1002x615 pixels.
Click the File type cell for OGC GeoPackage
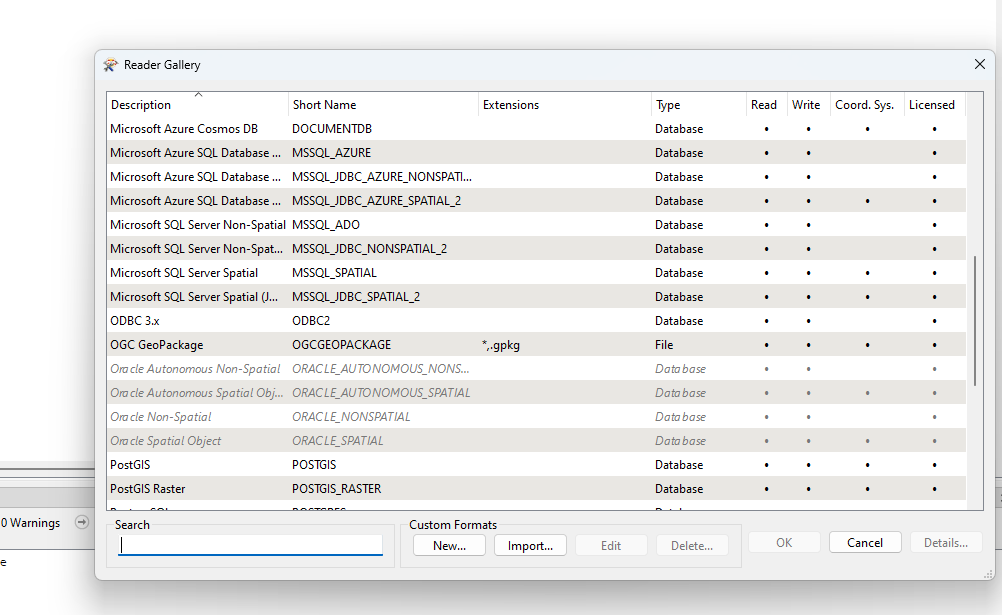pos(664,345)
